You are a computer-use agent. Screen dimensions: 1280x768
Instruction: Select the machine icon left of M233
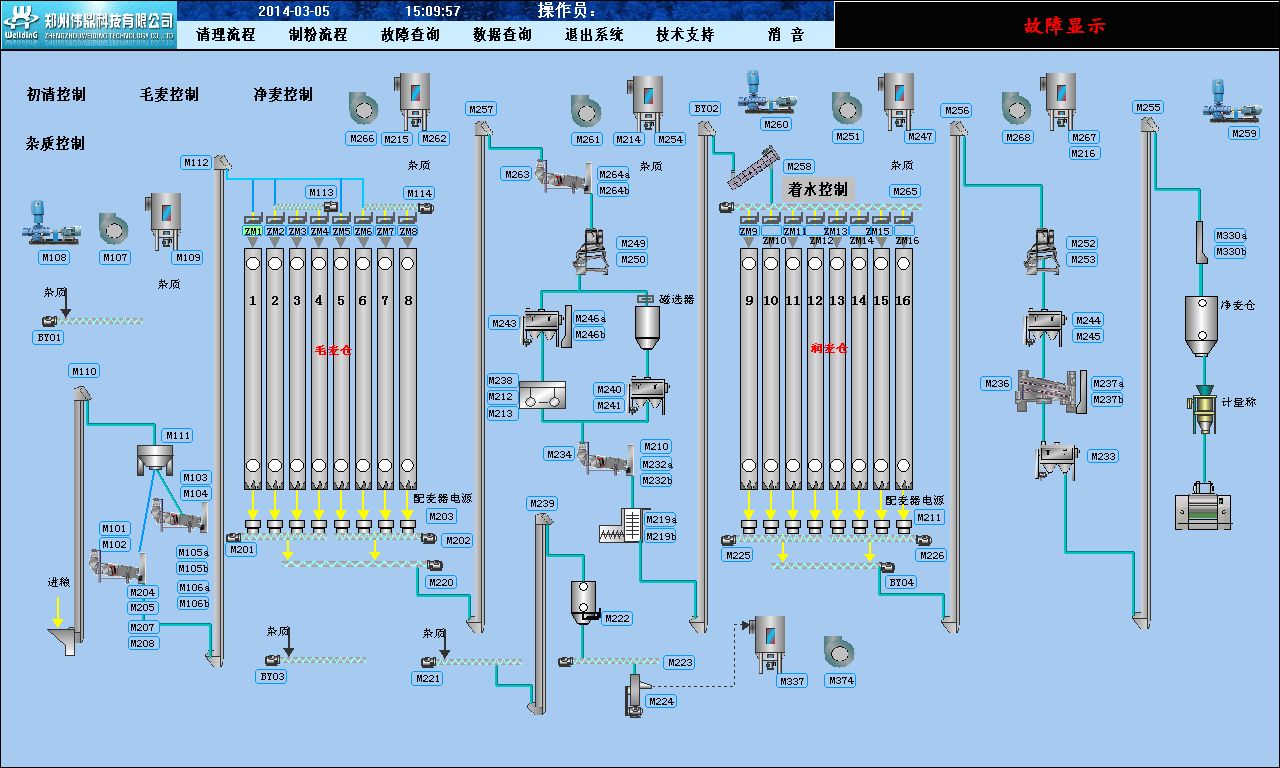(x=1056, y=459)
